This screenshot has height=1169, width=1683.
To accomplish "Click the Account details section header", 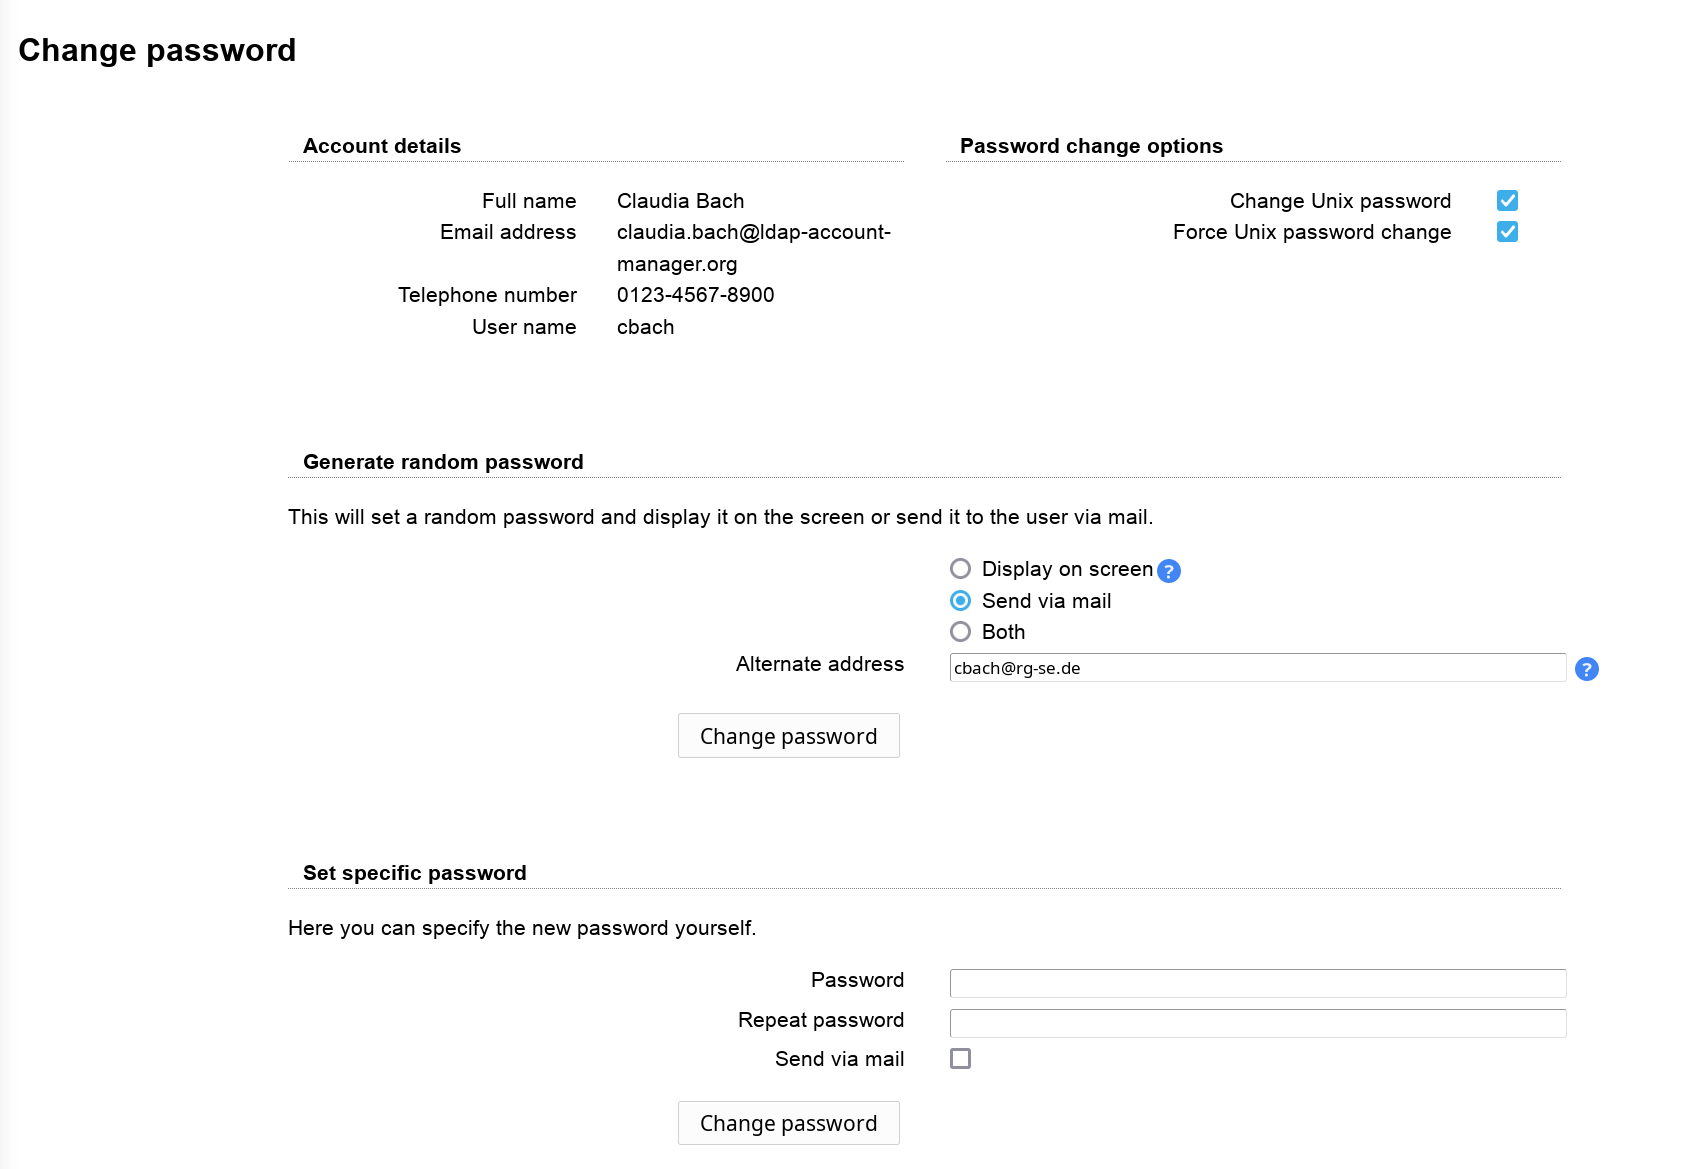I will [x=381, y=145].
